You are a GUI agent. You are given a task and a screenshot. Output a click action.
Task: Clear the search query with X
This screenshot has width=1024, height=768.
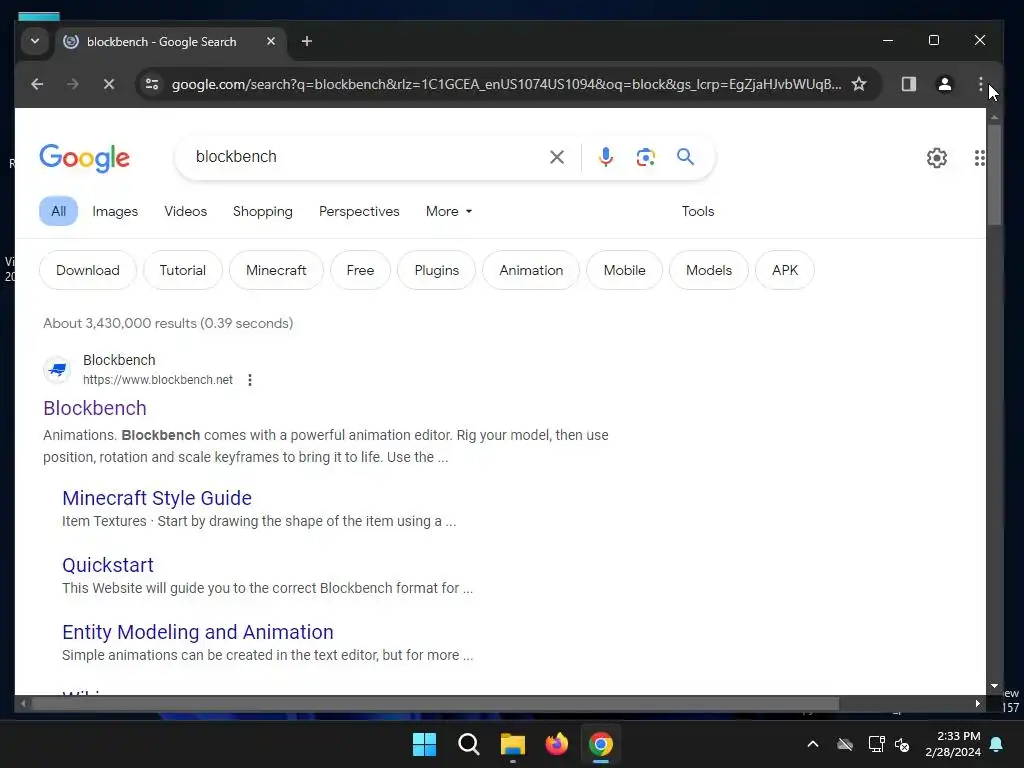click(x=557, y=157)
